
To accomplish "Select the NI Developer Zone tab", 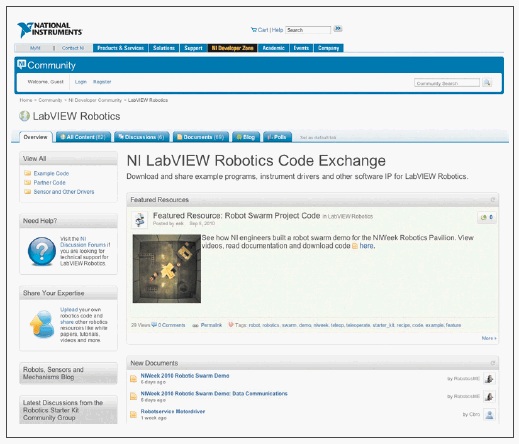I will (232, 48).
